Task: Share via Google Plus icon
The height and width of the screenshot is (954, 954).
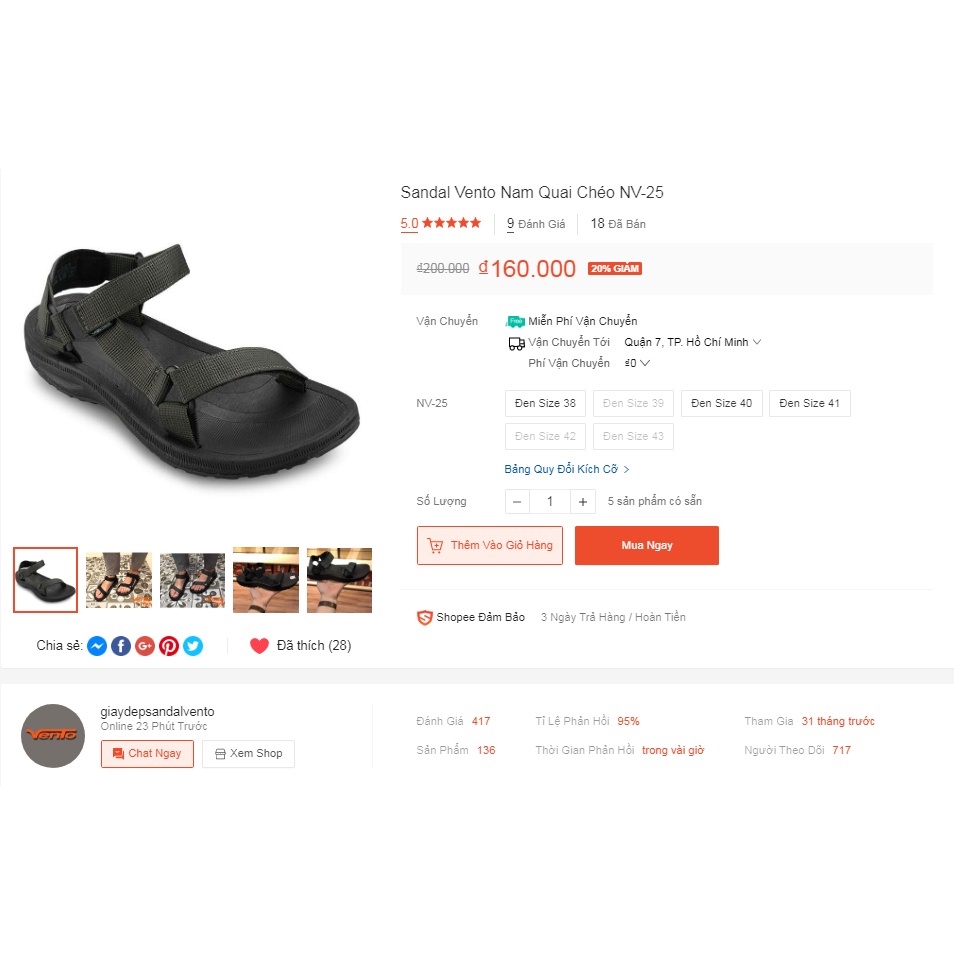Action: pos(145,646)
